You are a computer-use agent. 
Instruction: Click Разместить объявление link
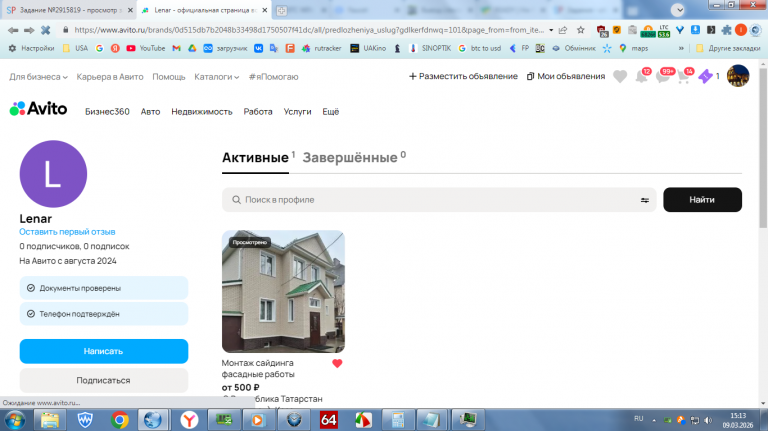pyautogui.click(x=463, y=76)
